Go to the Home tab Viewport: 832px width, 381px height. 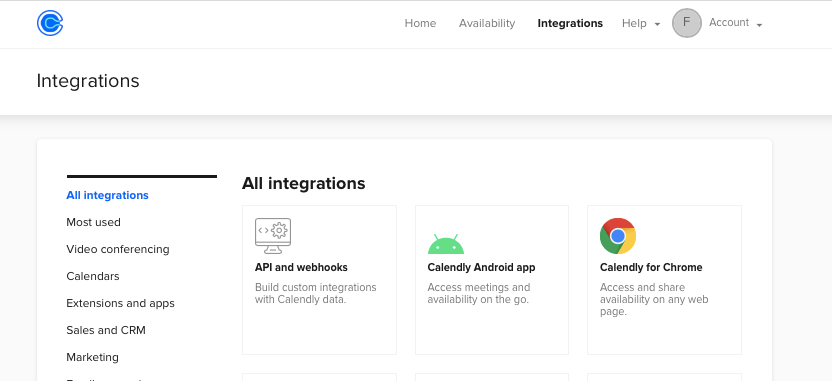pyautogui.click(x=420, y=23)
